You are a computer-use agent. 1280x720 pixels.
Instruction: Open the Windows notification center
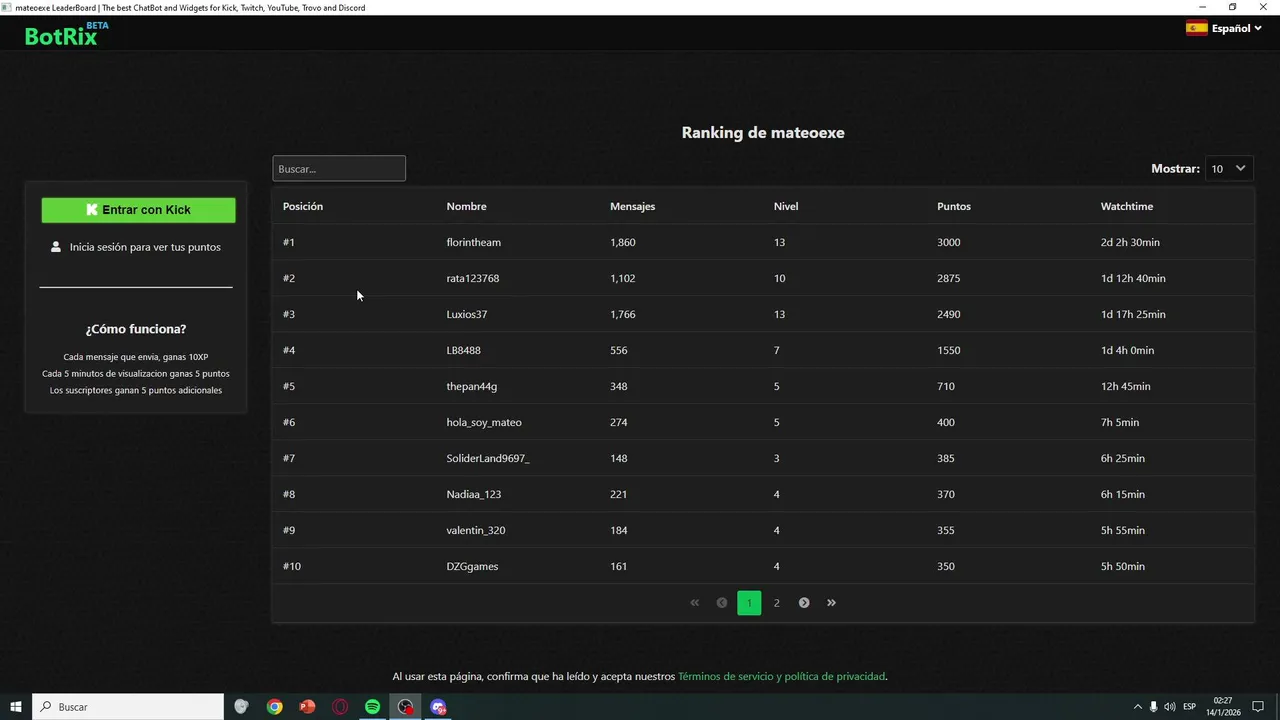click(1258, 707)
